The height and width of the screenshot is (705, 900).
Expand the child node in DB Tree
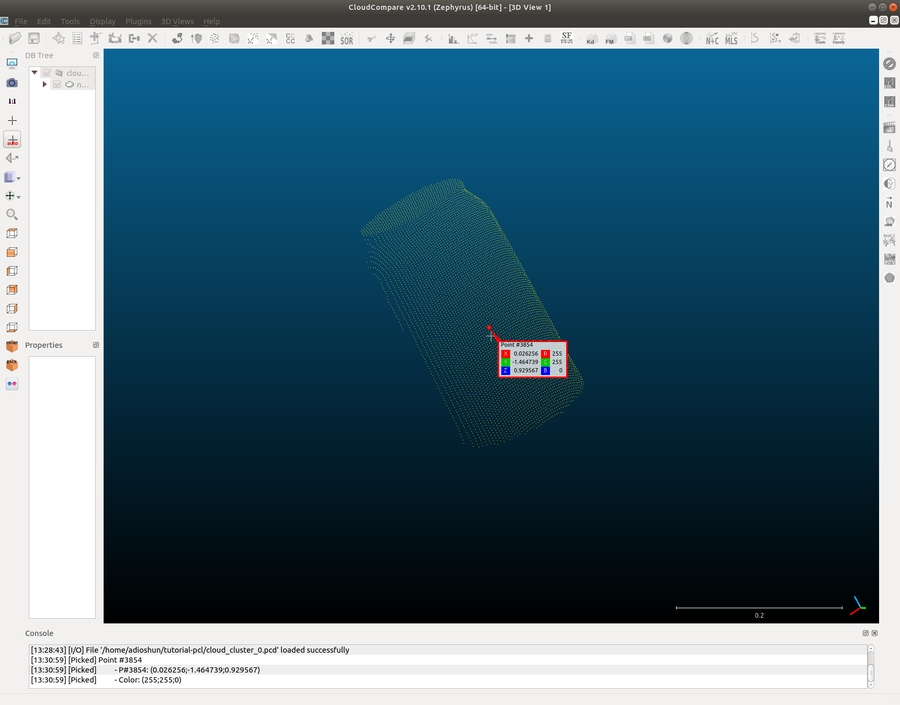coord(45,85)
